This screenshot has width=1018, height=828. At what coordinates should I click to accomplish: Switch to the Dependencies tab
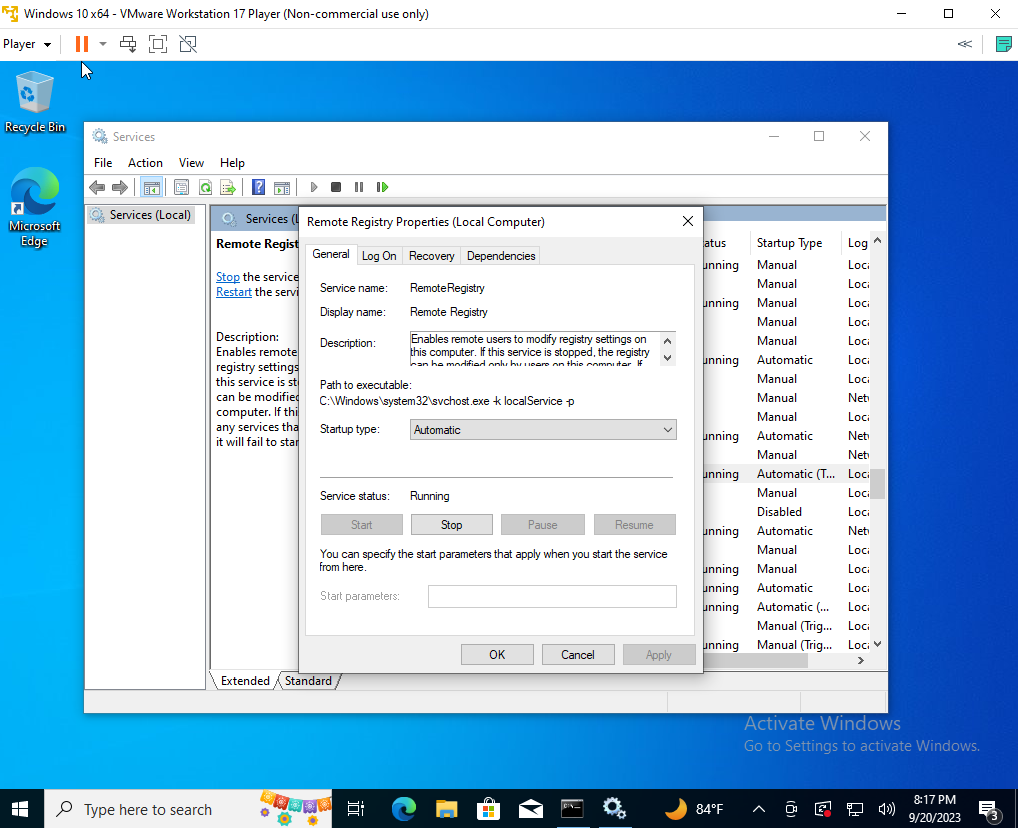501,256
